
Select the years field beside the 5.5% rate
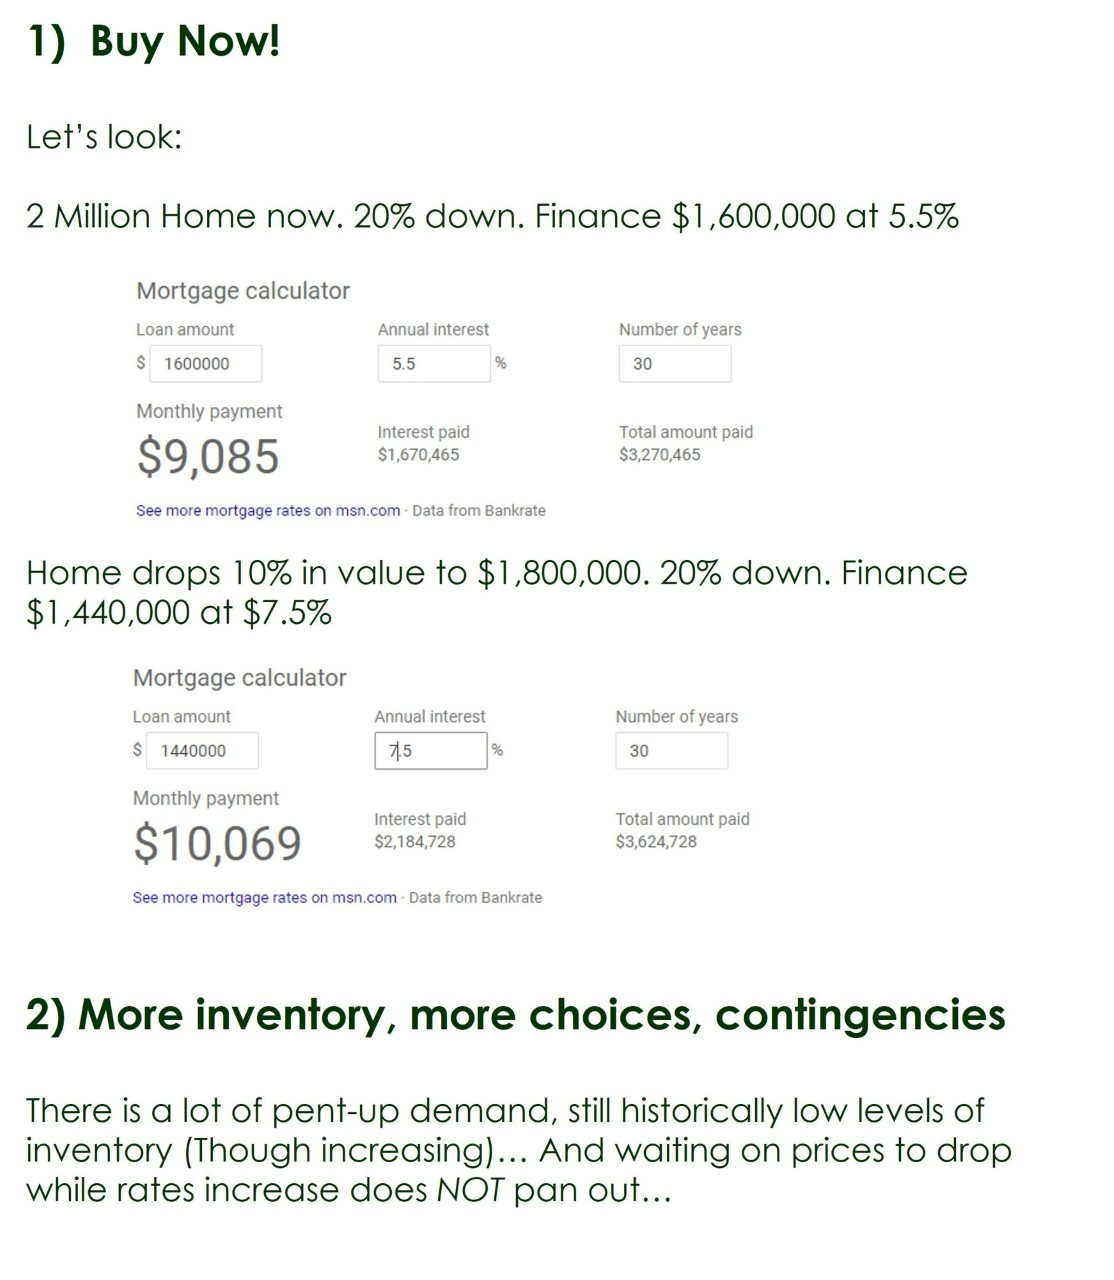(x=674, y=364)
